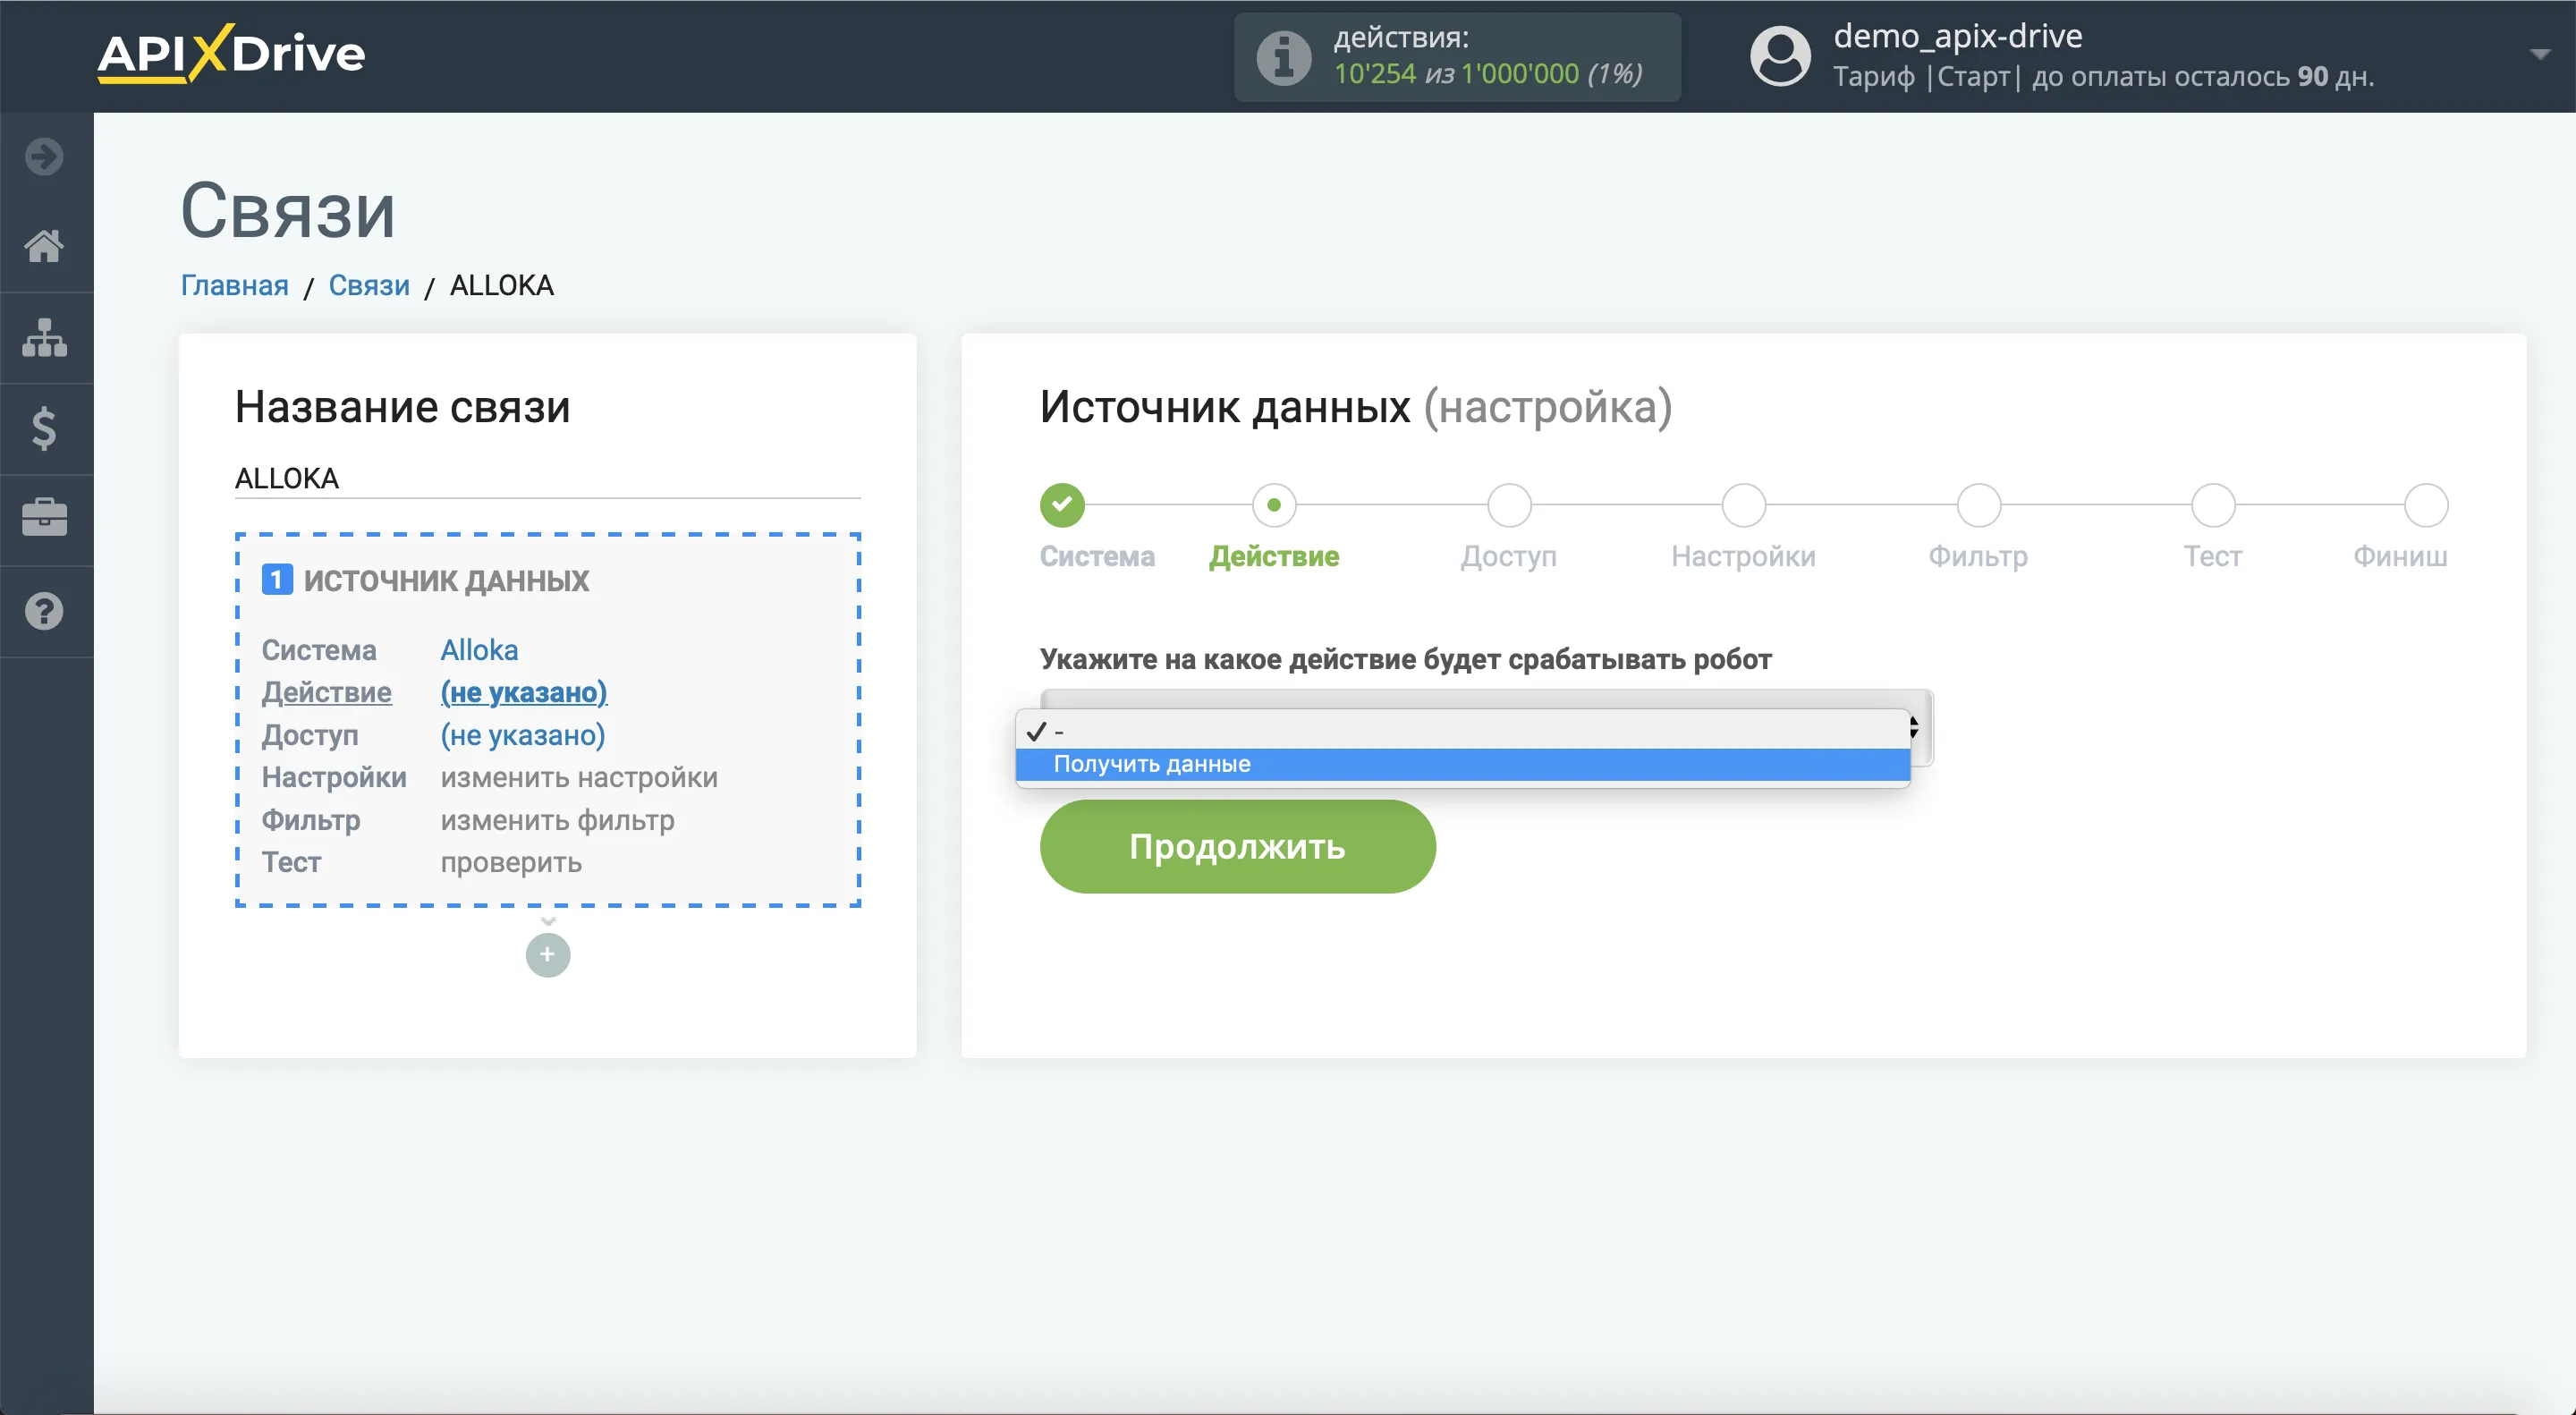Click the изменить настройки text
The width and height of the screenshot is (2576, 1415).
point(579,777)
